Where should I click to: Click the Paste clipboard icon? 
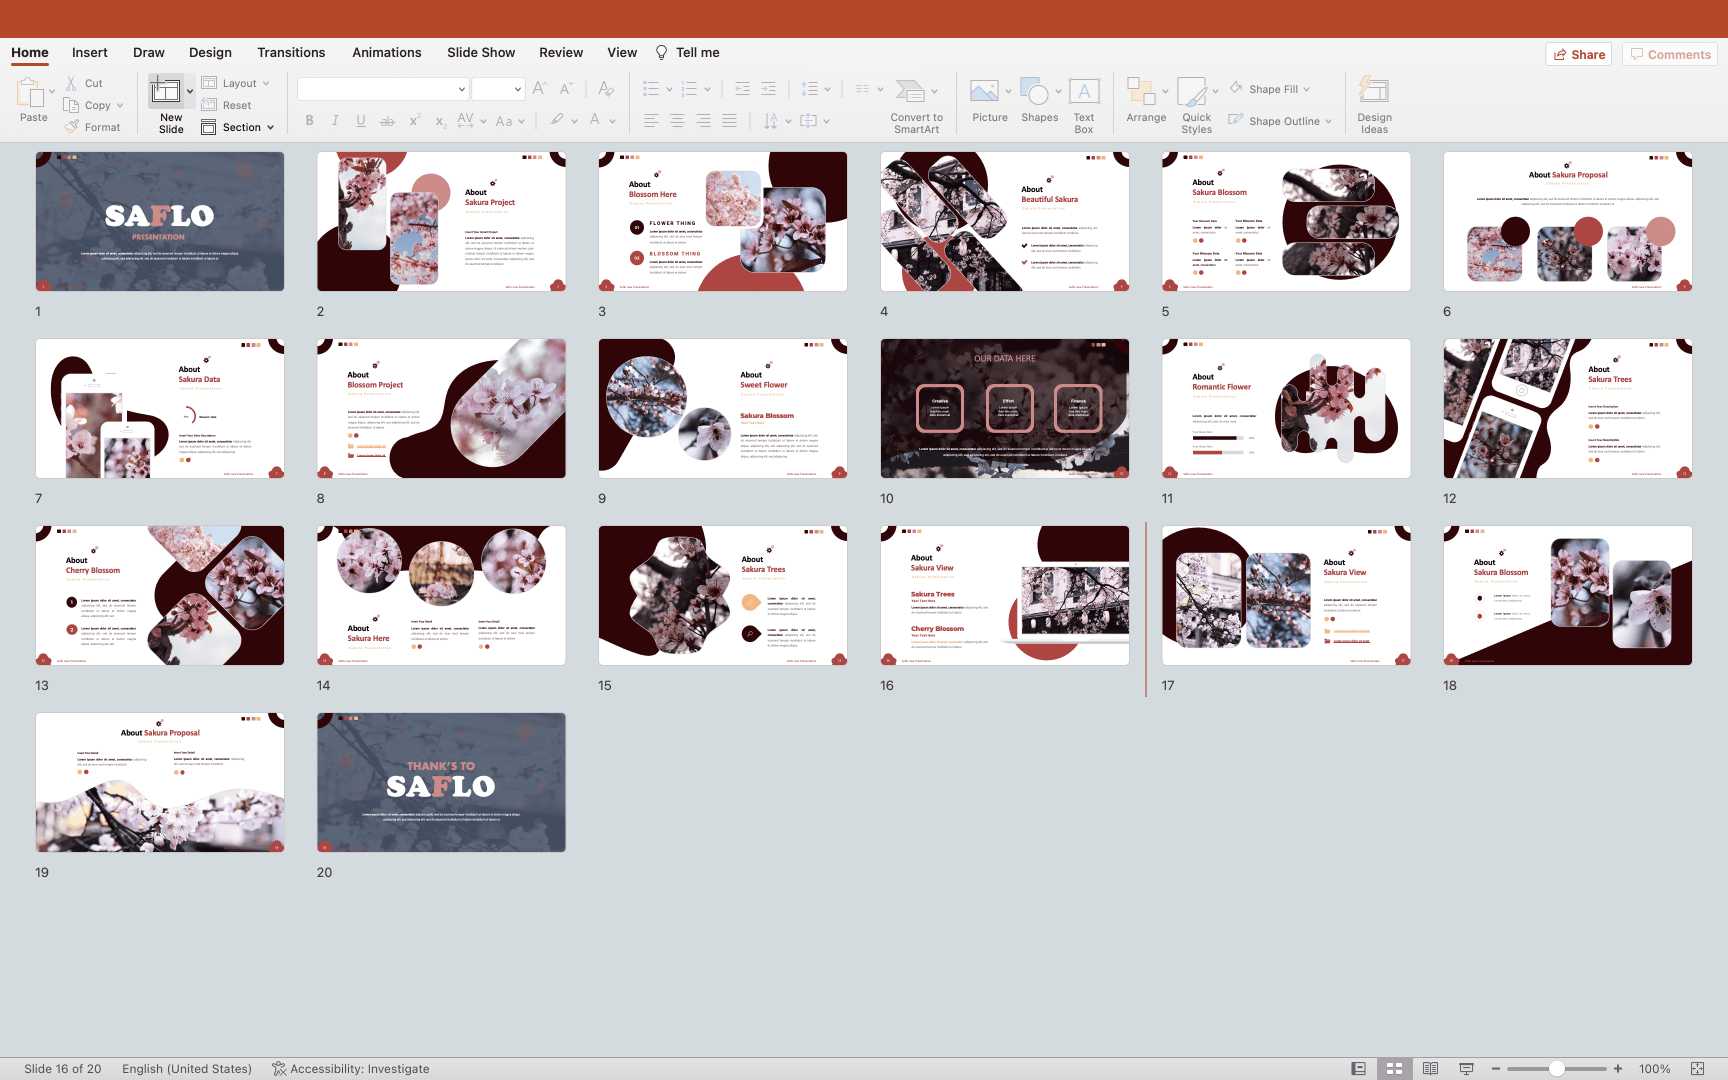30,93
